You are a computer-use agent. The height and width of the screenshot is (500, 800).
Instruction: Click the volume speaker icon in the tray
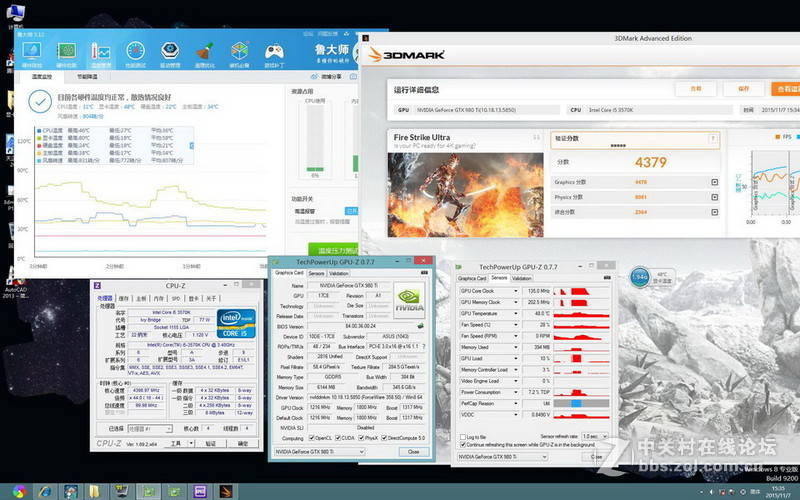712,492
